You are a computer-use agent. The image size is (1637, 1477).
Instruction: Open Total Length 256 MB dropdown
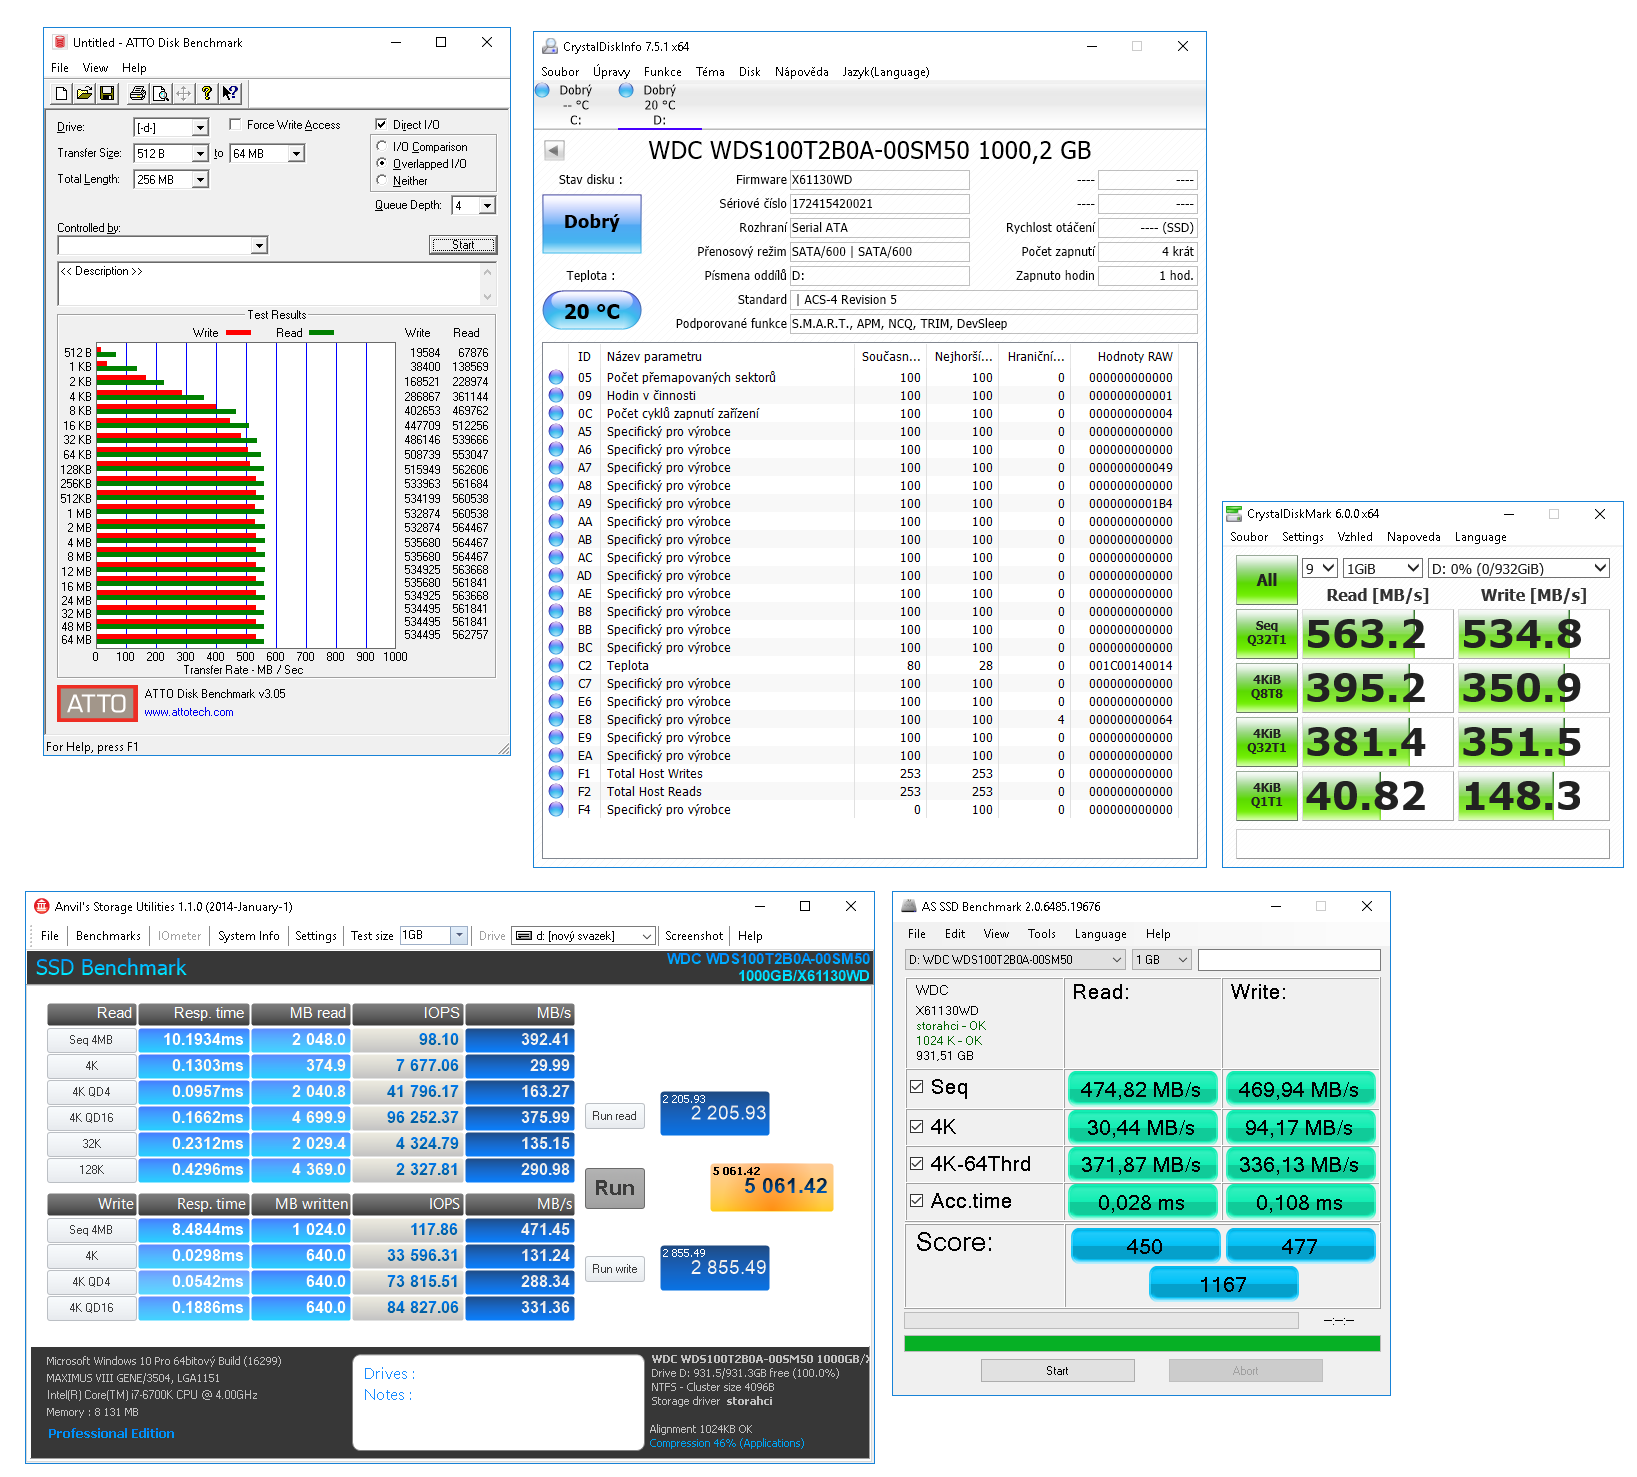200,180
